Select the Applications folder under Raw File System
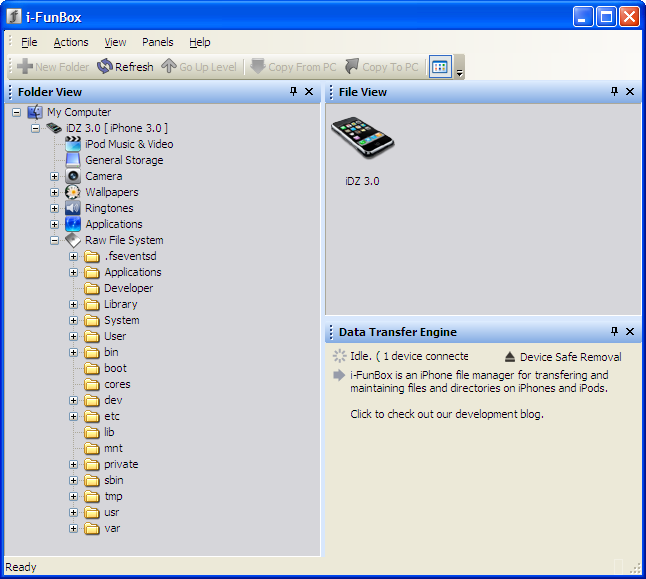Viewport: 646px width, 579px height. 133,272
